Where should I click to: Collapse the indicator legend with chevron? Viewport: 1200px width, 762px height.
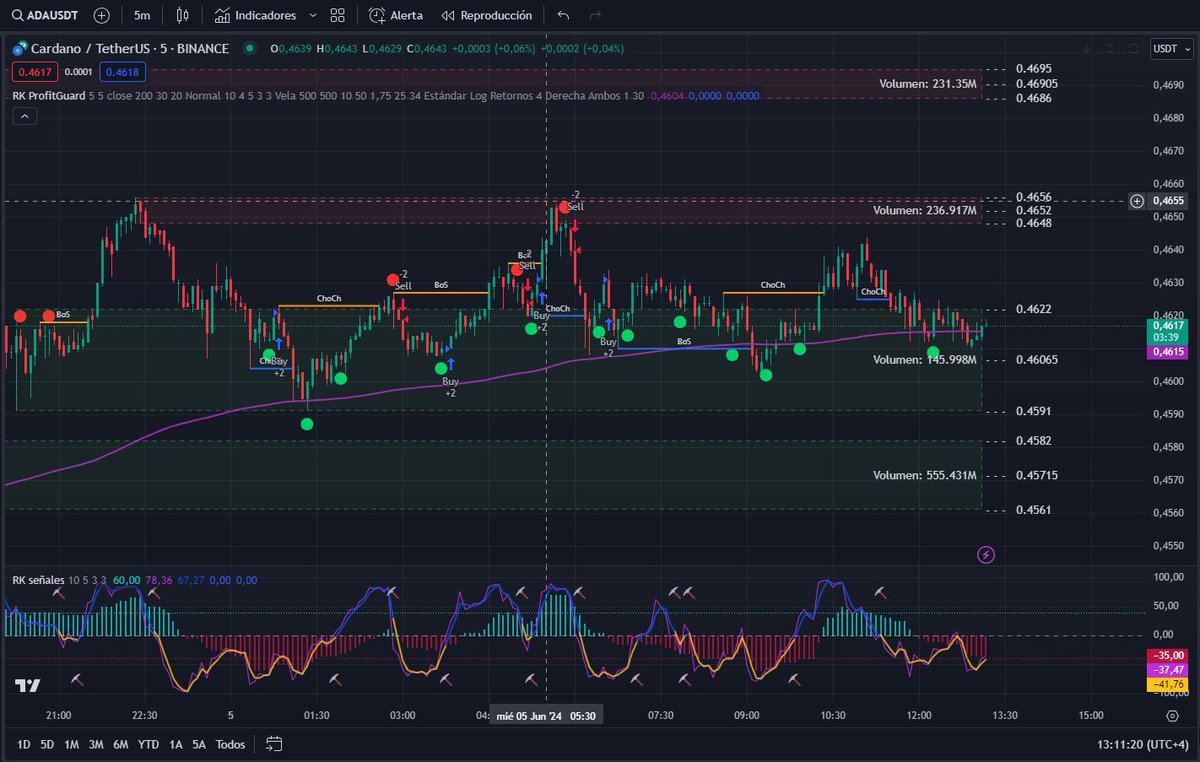point(24,117)
